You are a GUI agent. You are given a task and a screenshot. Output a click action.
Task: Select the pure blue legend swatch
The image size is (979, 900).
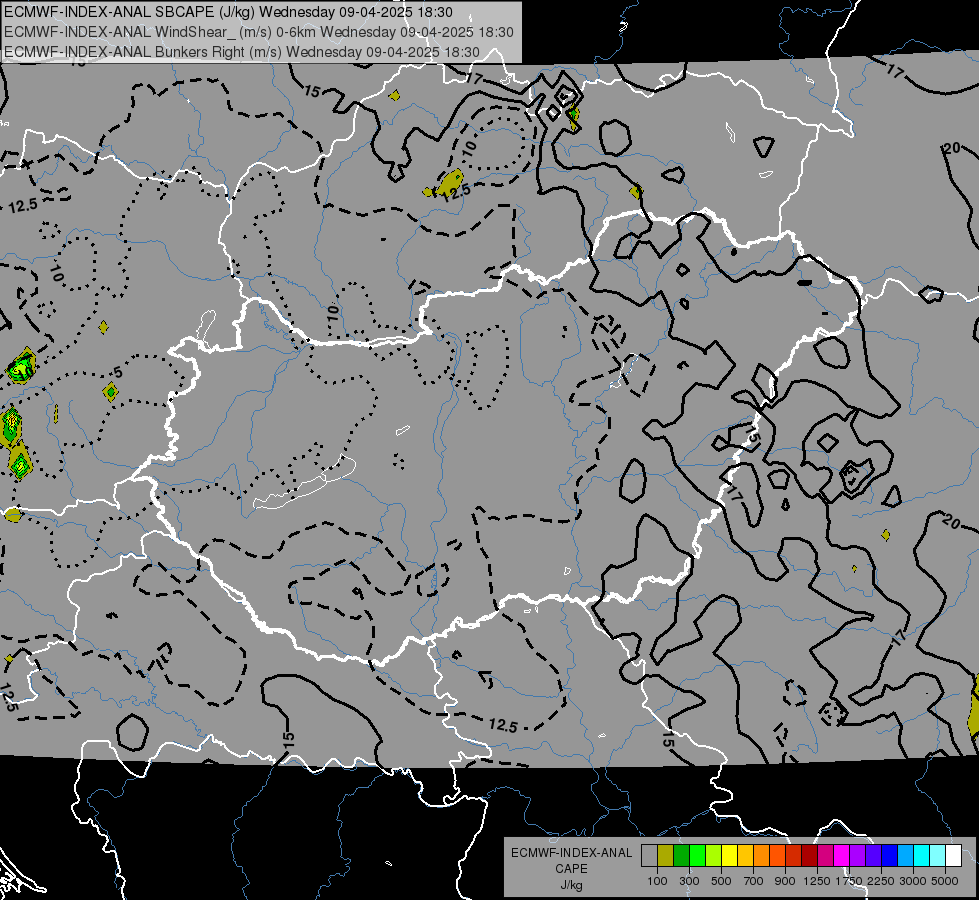[x=890, y=856]
